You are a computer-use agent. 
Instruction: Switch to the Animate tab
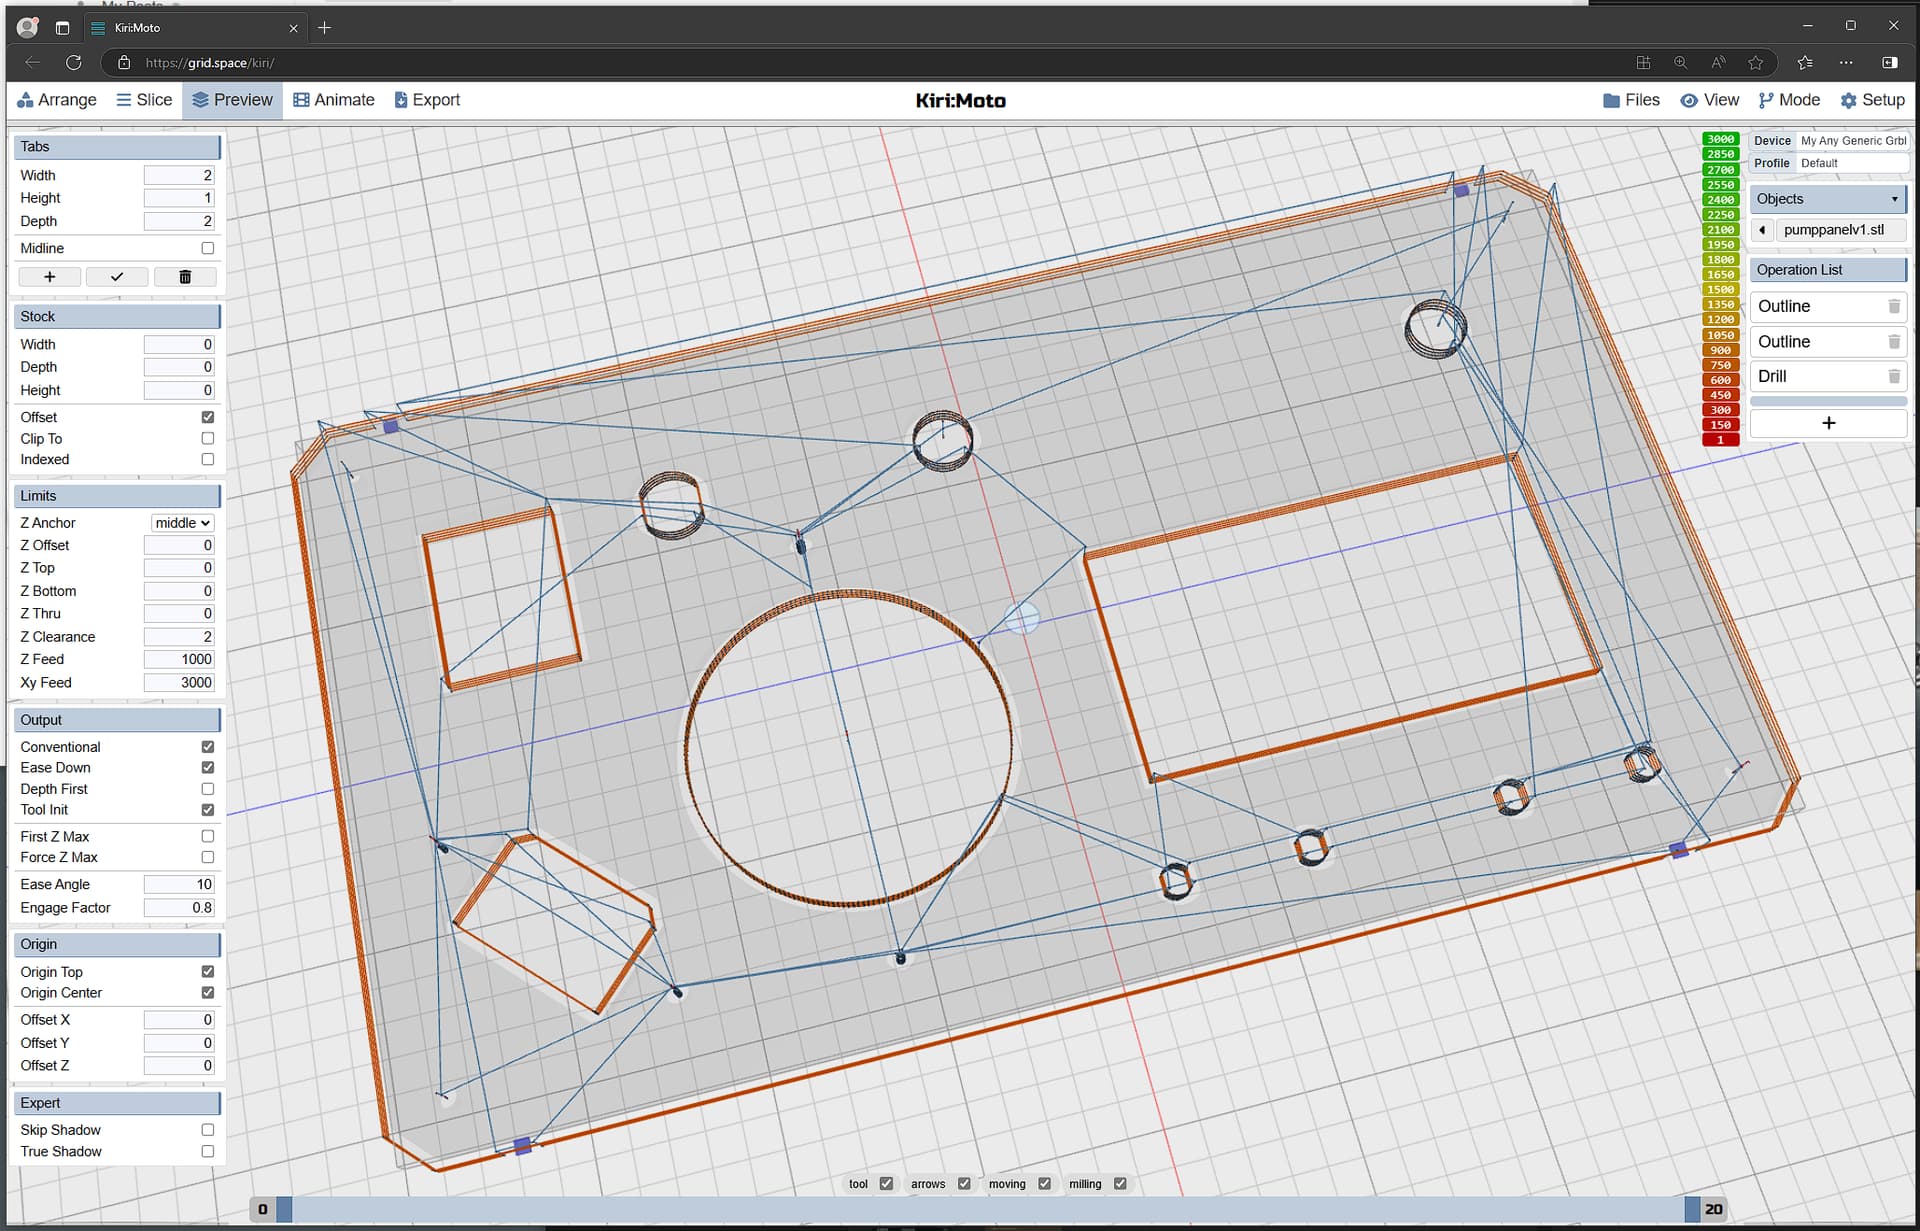point(334,100)
